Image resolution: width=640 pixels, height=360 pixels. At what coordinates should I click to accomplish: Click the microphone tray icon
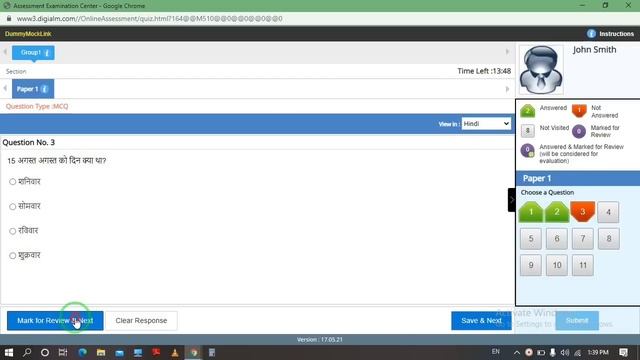[553, 352]
